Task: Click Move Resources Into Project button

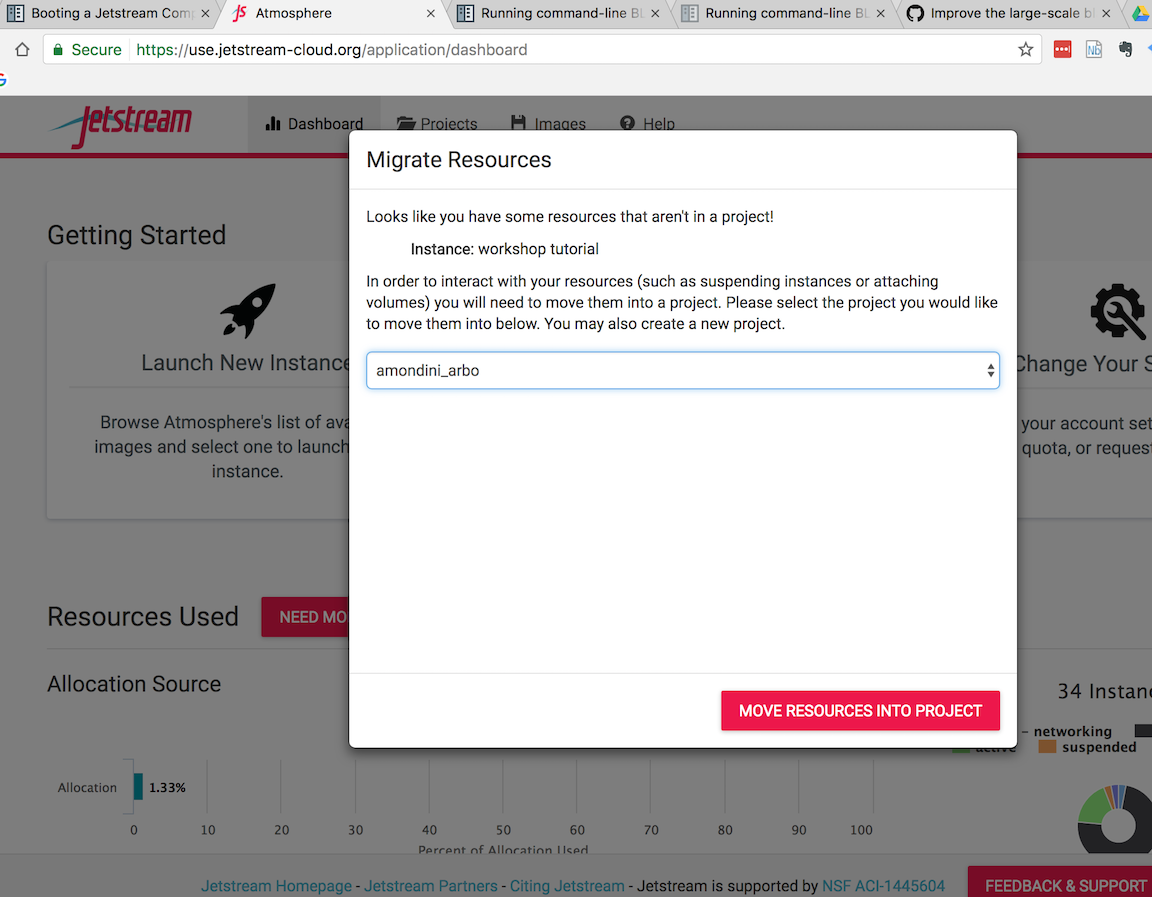Action: click(860, 711)
